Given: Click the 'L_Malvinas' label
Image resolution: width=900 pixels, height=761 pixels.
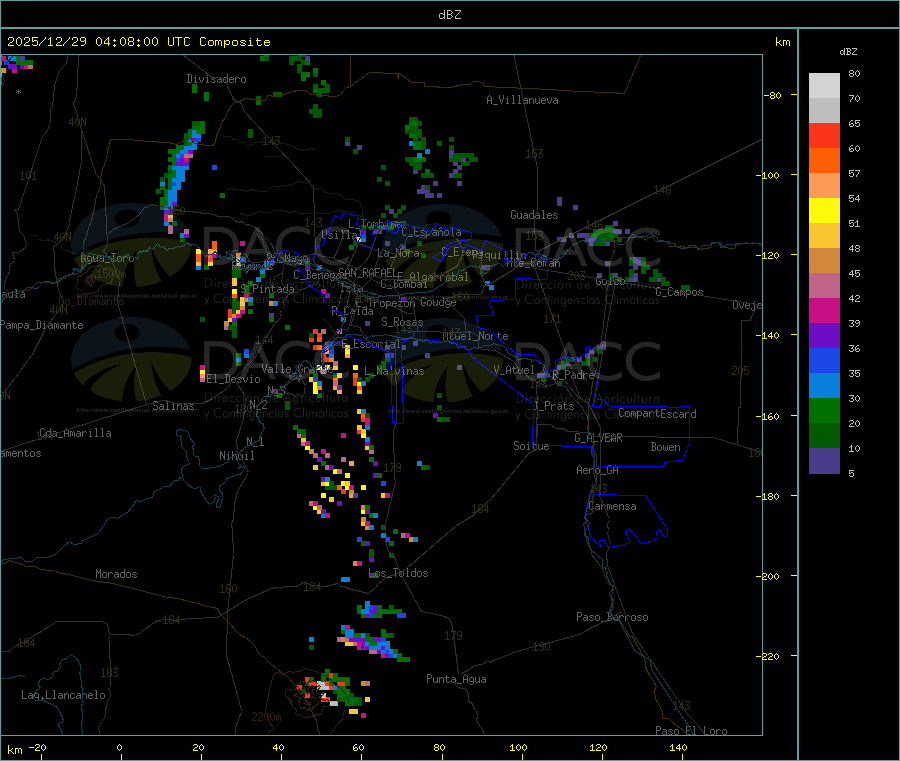Looking at the screenshot, I should pos(394,371).
